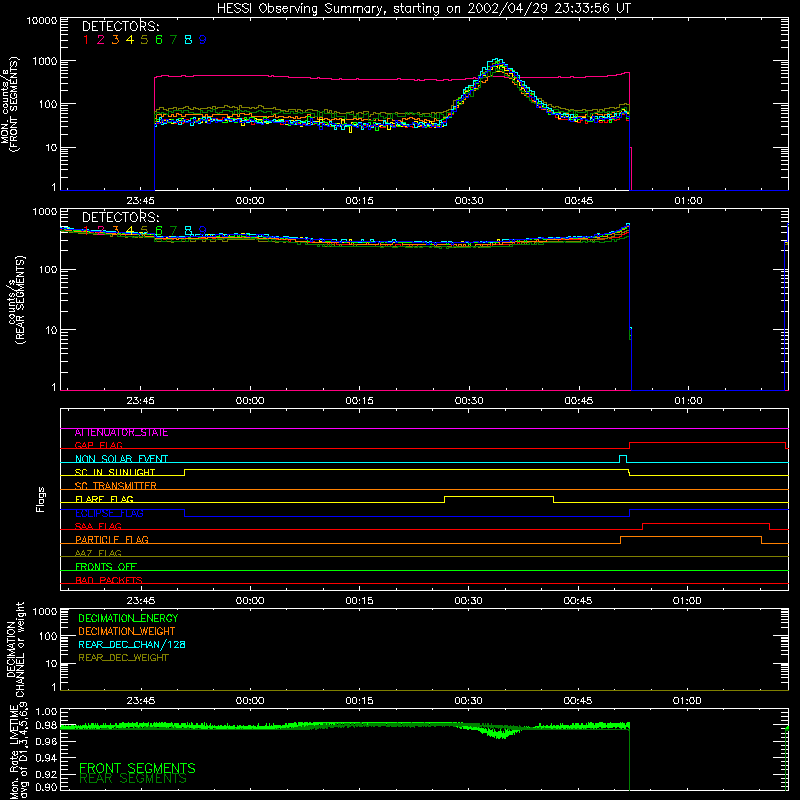
Task: Click the ECLIPSE_FLAG label
Action: [109, 513]
